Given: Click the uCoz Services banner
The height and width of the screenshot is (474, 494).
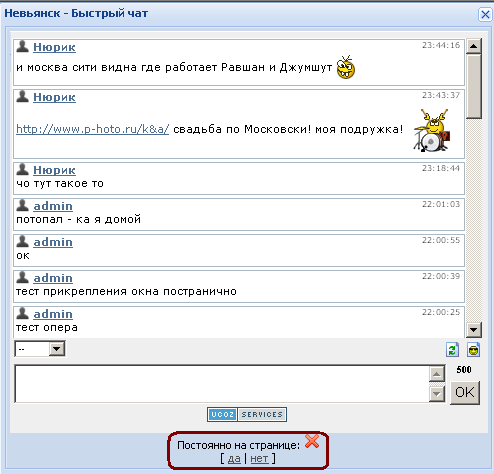Looking at the screenshot, I should tap(247, 414).
